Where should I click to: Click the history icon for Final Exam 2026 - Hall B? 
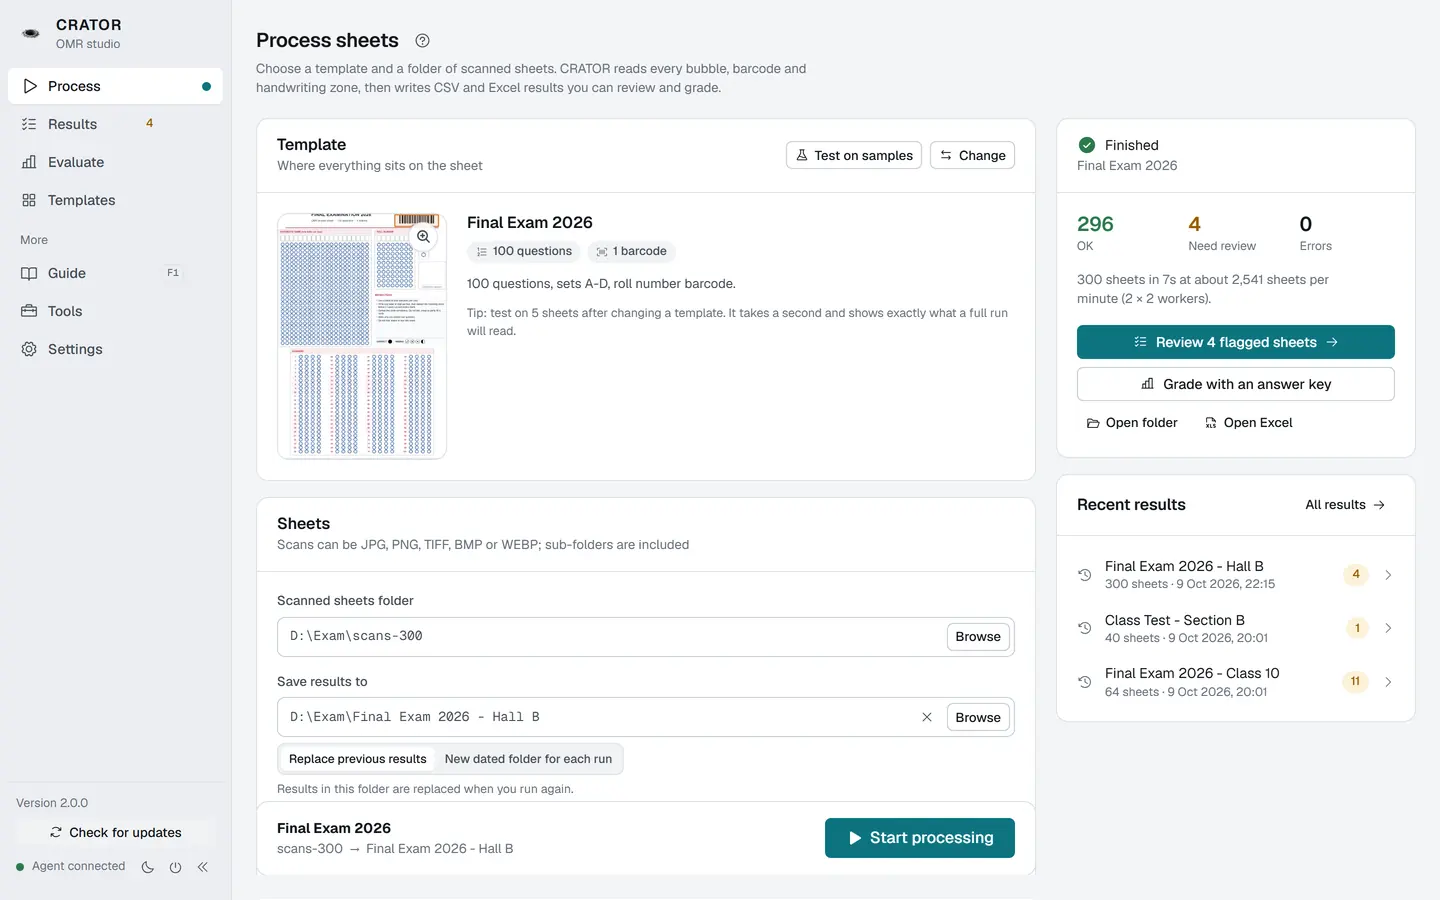click(1084, 575)
